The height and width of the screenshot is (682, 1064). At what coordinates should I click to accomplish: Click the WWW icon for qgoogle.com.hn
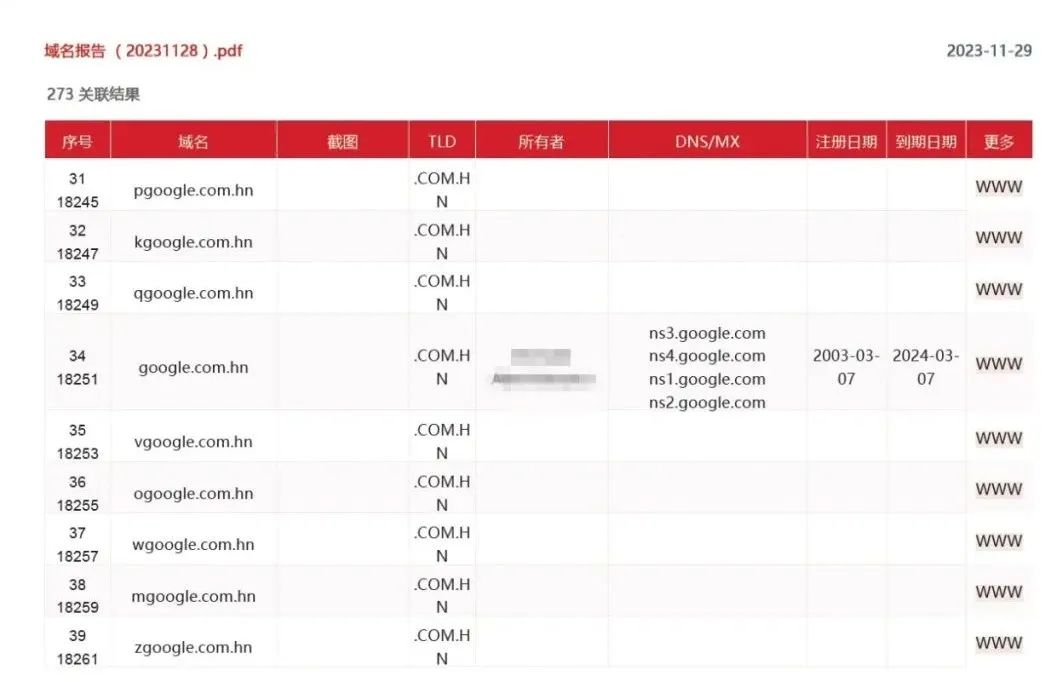point(998,290)
